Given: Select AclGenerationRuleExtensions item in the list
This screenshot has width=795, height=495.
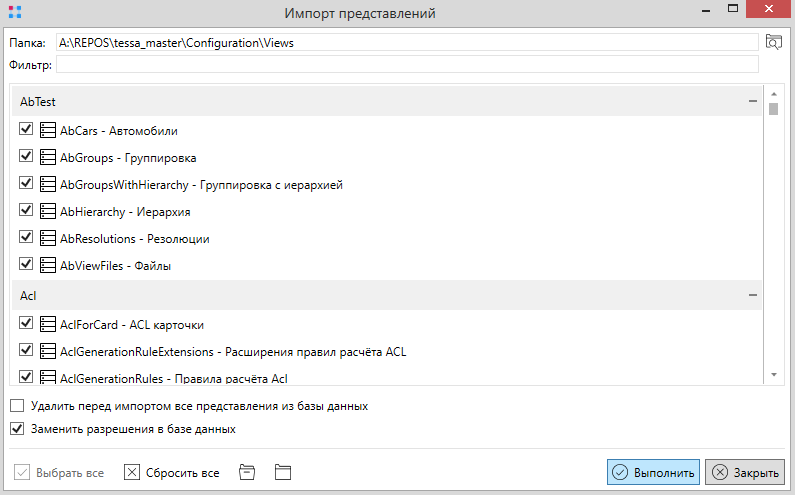Looking at the screenshot, I should pos(232,352).
